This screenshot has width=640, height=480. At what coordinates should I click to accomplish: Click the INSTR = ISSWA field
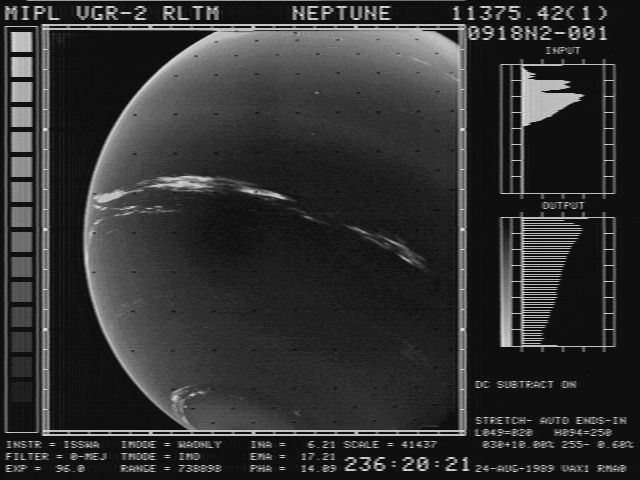coord(48,444)
